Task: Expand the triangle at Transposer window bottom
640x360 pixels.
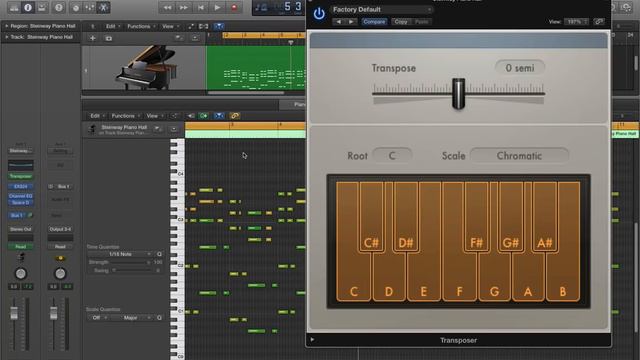Action: click(312, 340)
